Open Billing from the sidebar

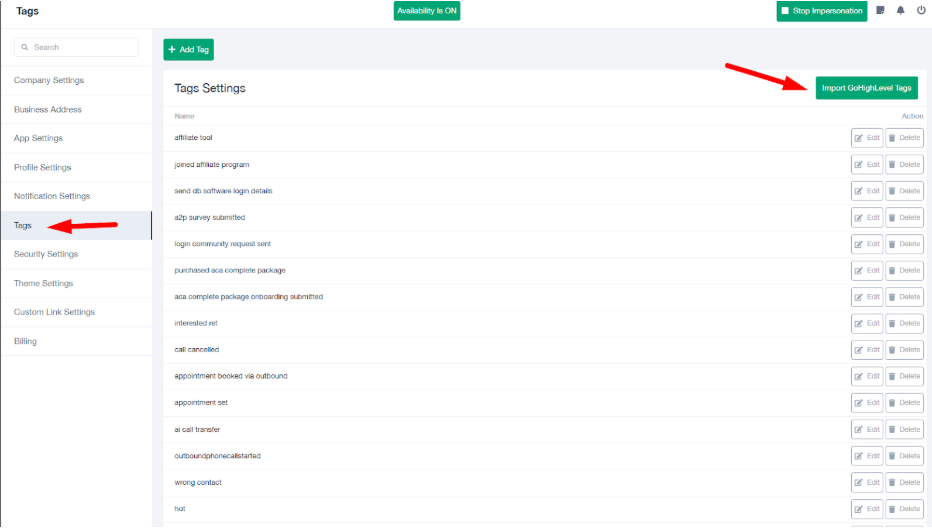25,341
